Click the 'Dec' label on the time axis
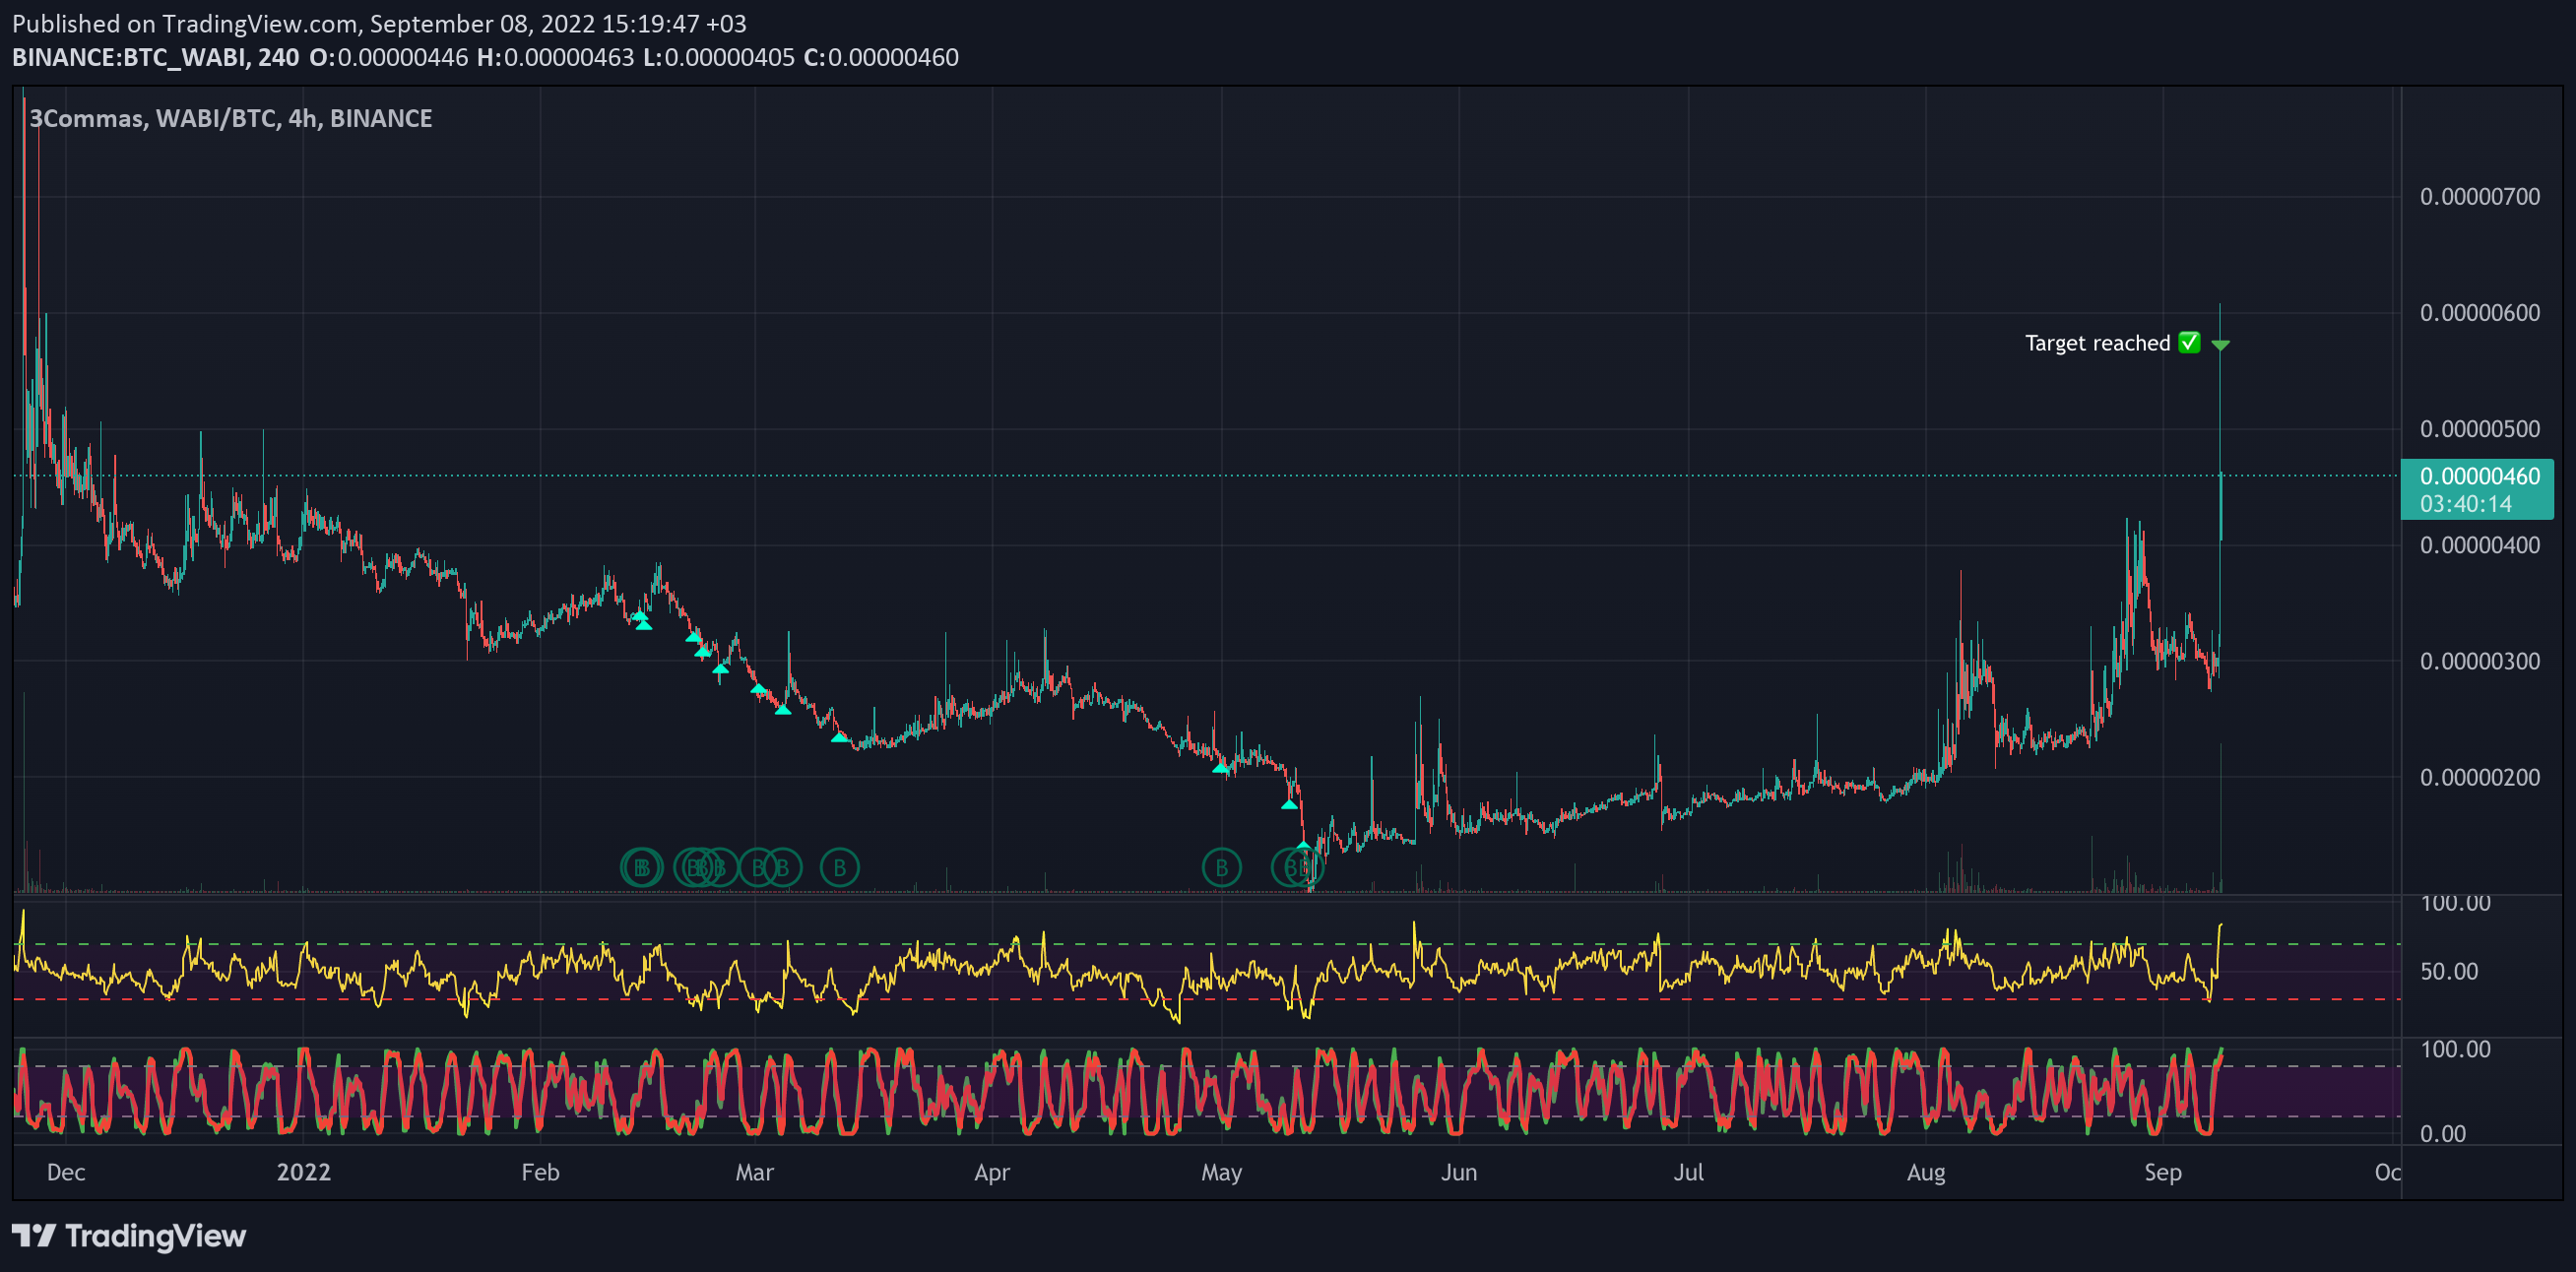The image size is (2576, 1272). (x=66, y=1172)
